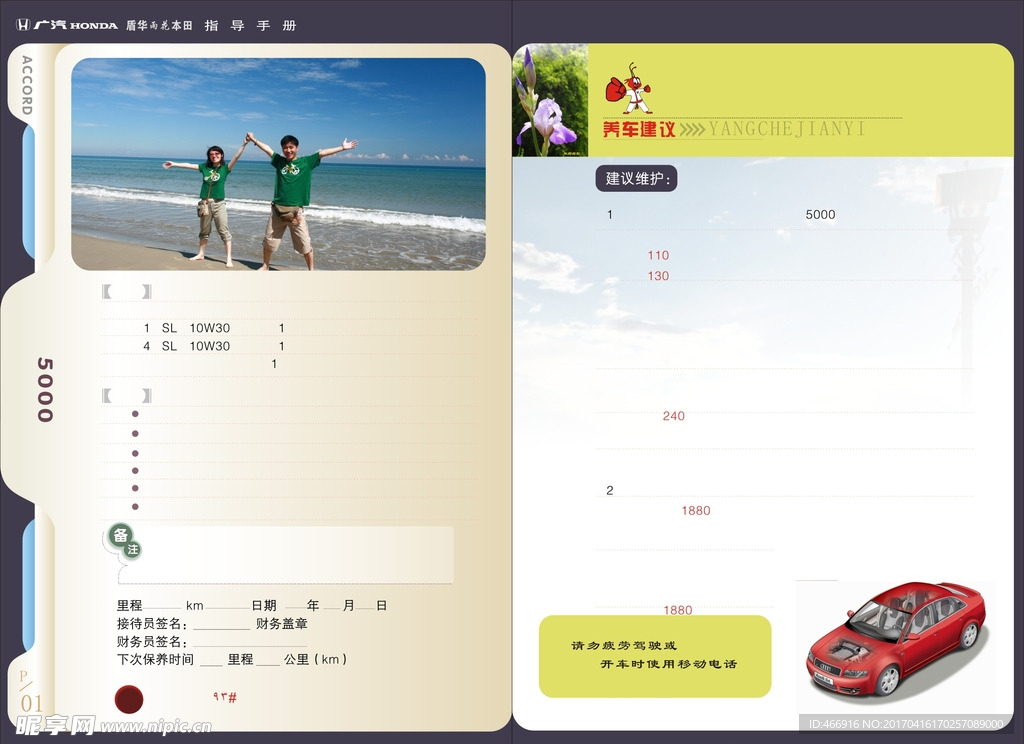Image resolution: width=1024 pixels, height=744 pixels.
Task: Click the 广汽 HONDA brand text
Action: 76,25
